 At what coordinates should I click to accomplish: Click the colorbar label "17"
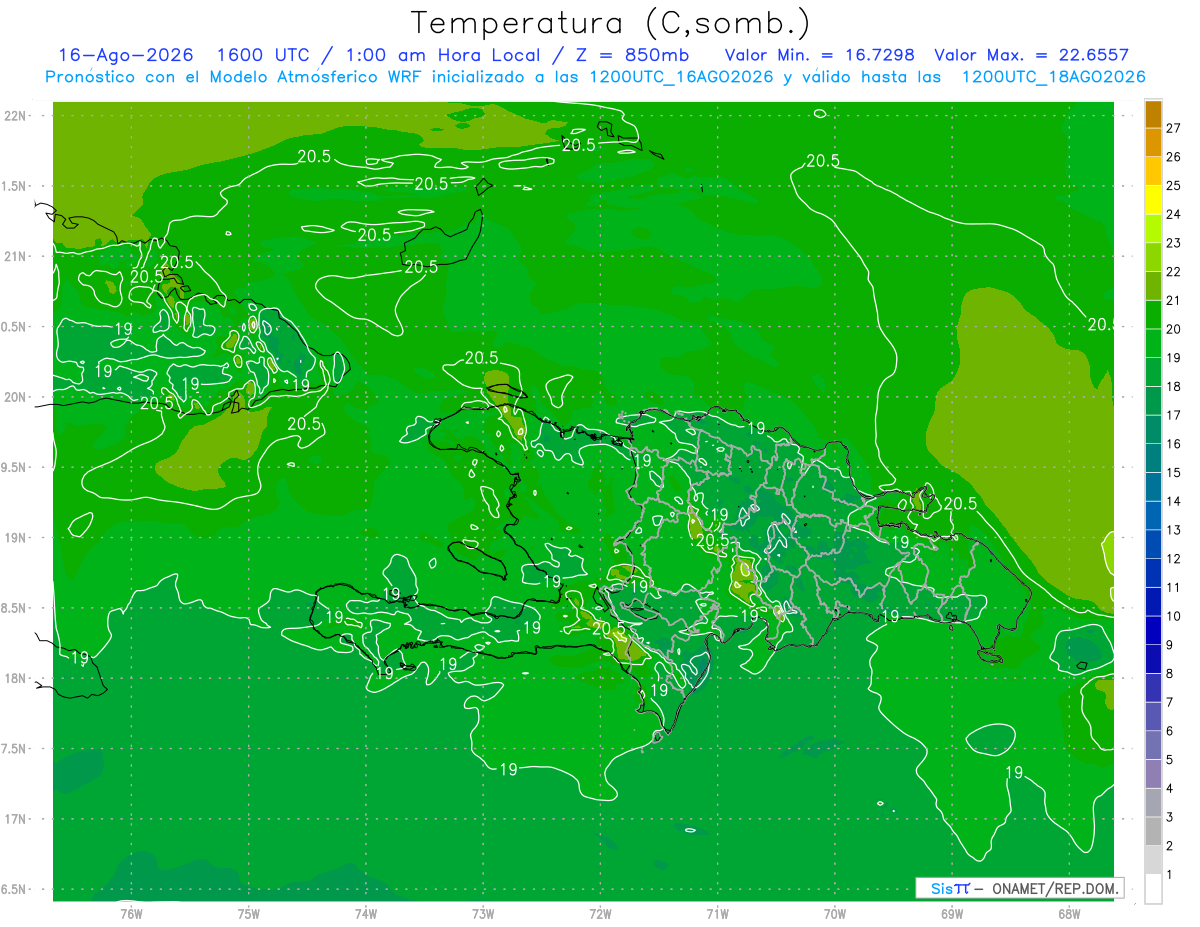1174,415
